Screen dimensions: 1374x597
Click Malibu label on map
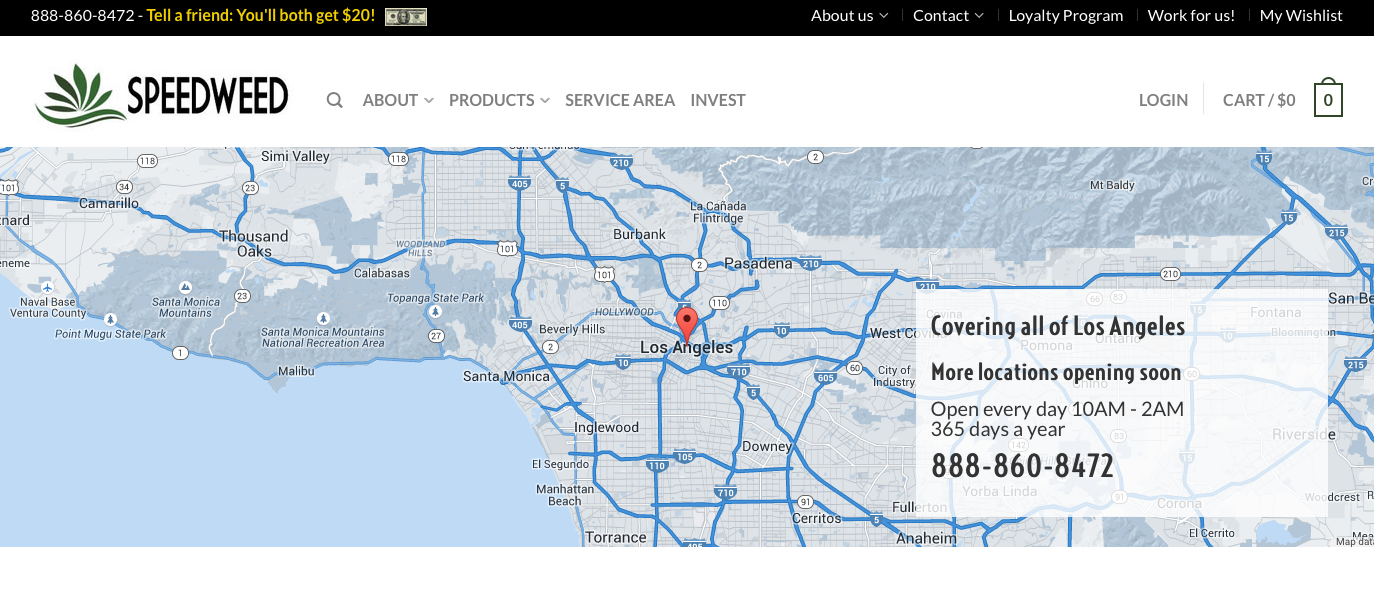pos(296,371)
